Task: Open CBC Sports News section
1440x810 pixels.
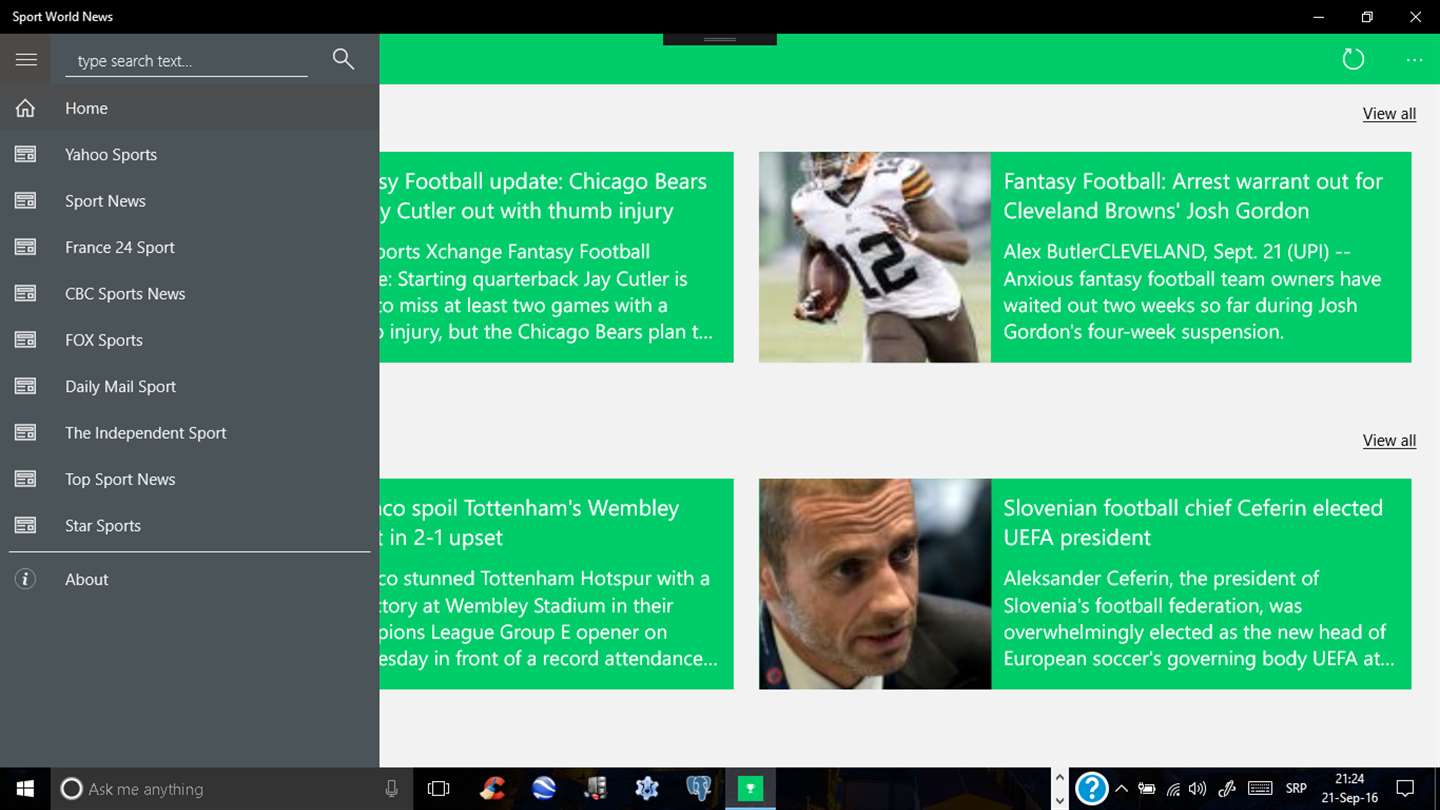Action: 190,294
